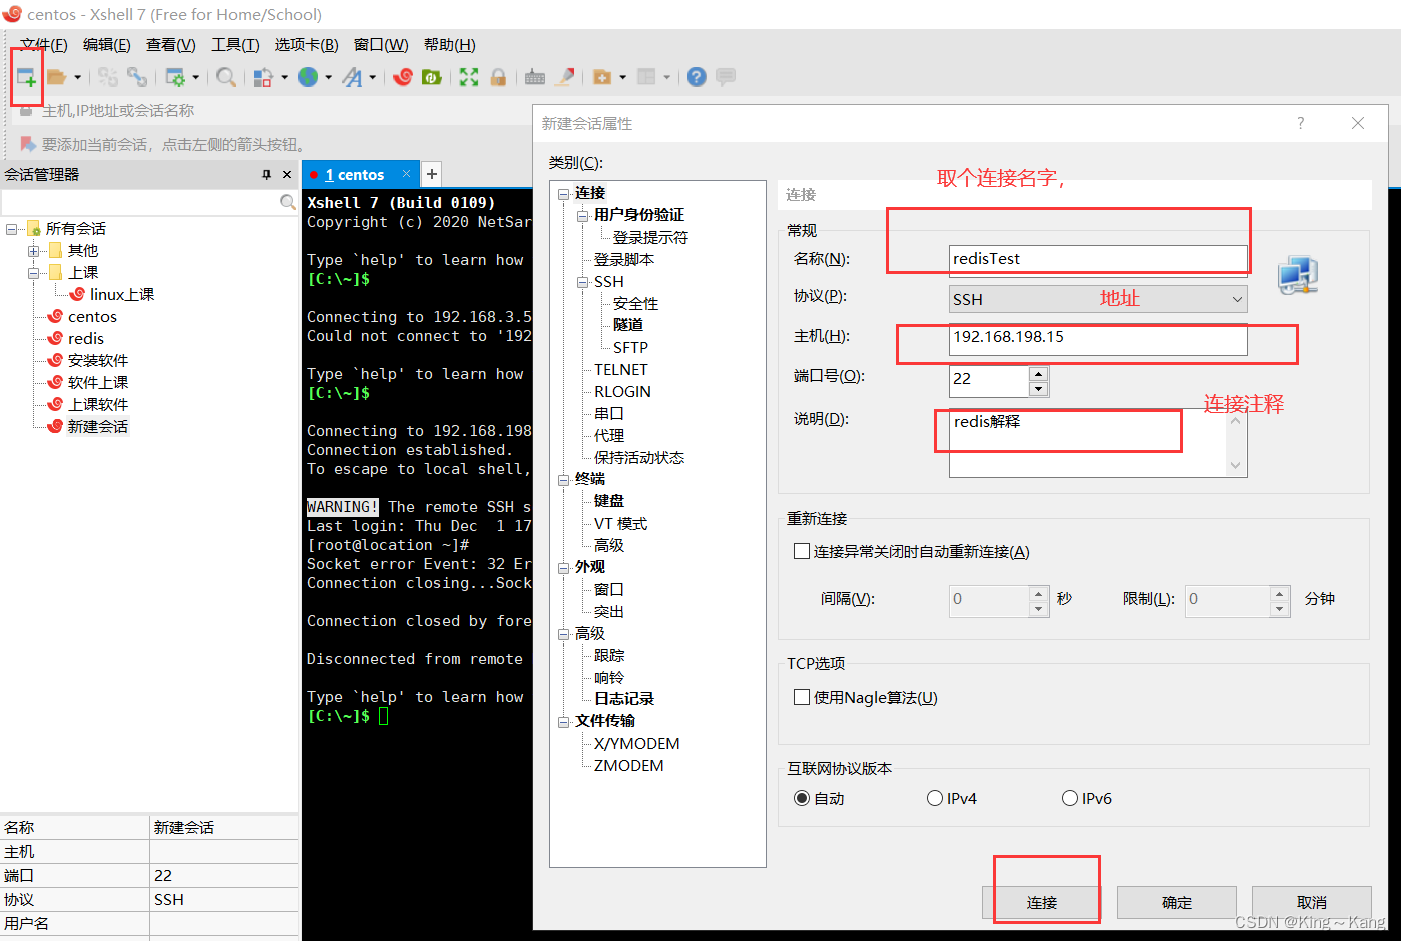The height and width of the screenshot is (941, 1401).
Task: Collapse the 所有会话 tree node
Action: click(x=11, y=228)
